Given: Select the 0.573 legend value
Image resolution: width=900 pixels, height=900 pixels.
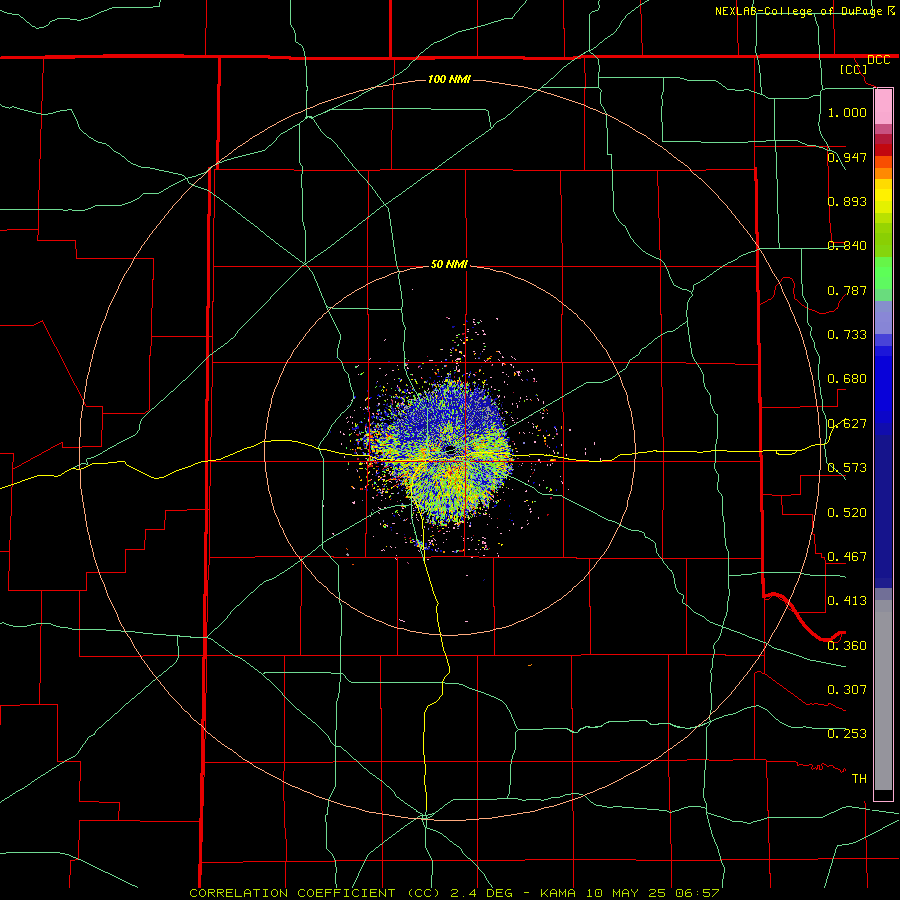Looking at the screenshot, I should coord(847,468).
